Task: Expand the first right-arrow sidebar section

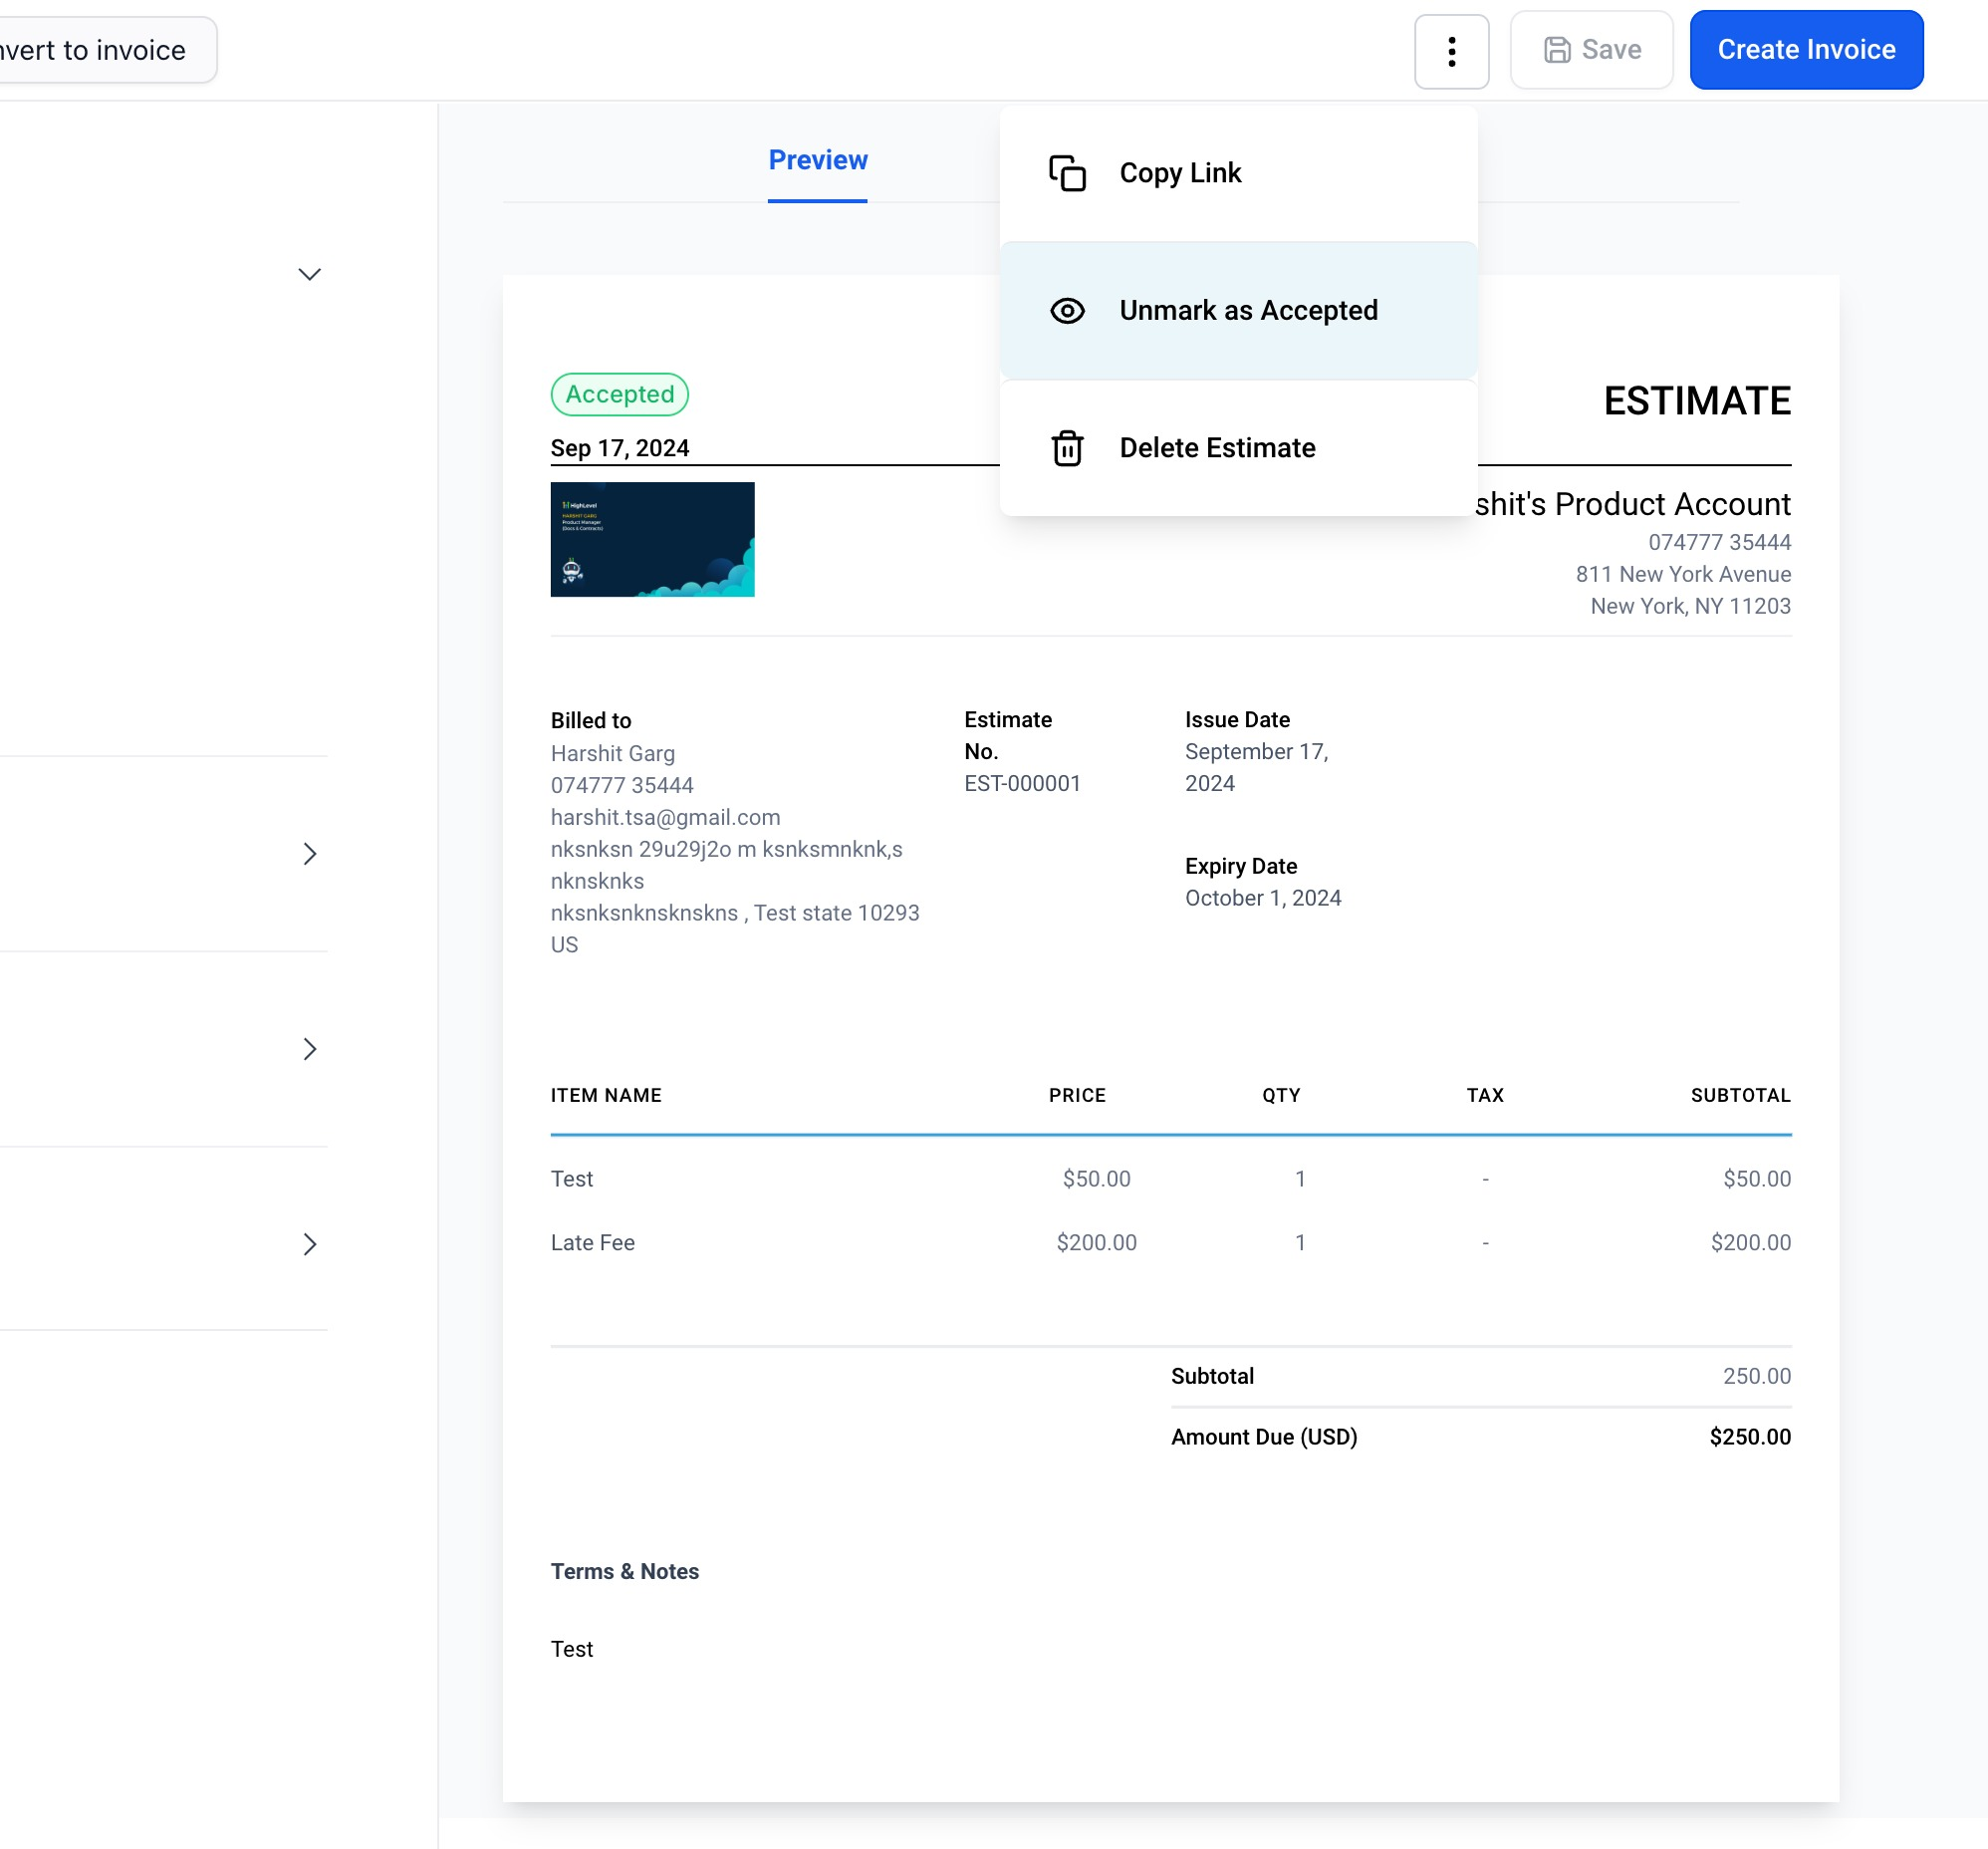Action: [x=309, y=853]
